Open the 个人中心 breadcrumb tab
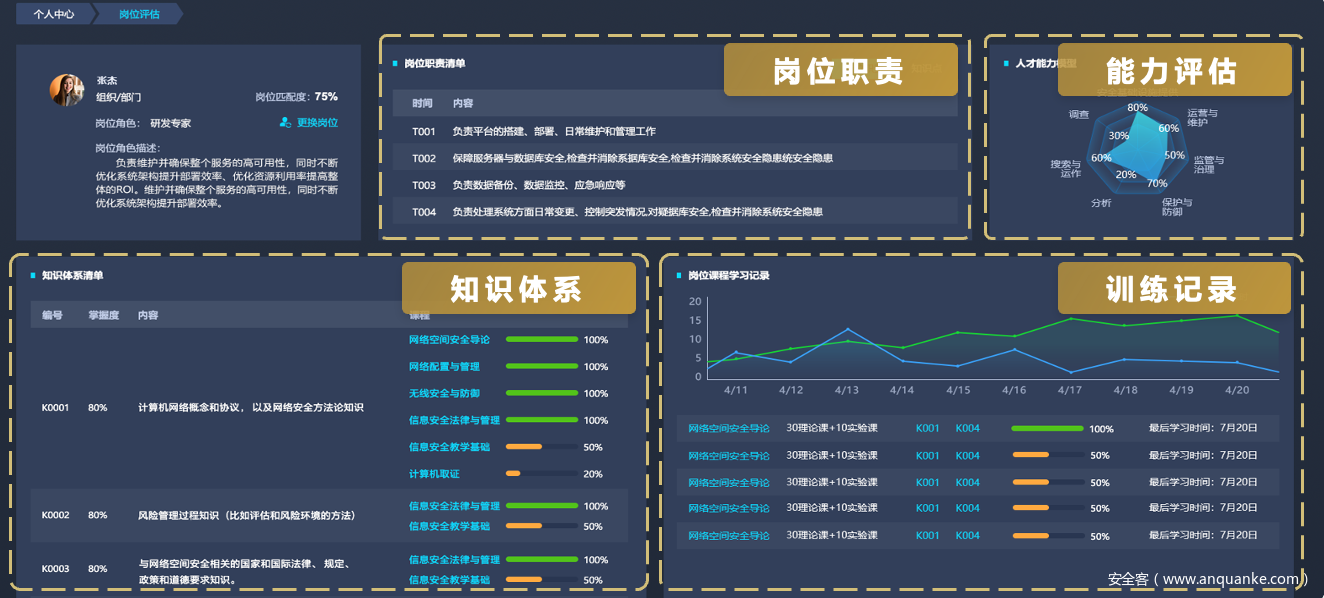 (53, 14)
